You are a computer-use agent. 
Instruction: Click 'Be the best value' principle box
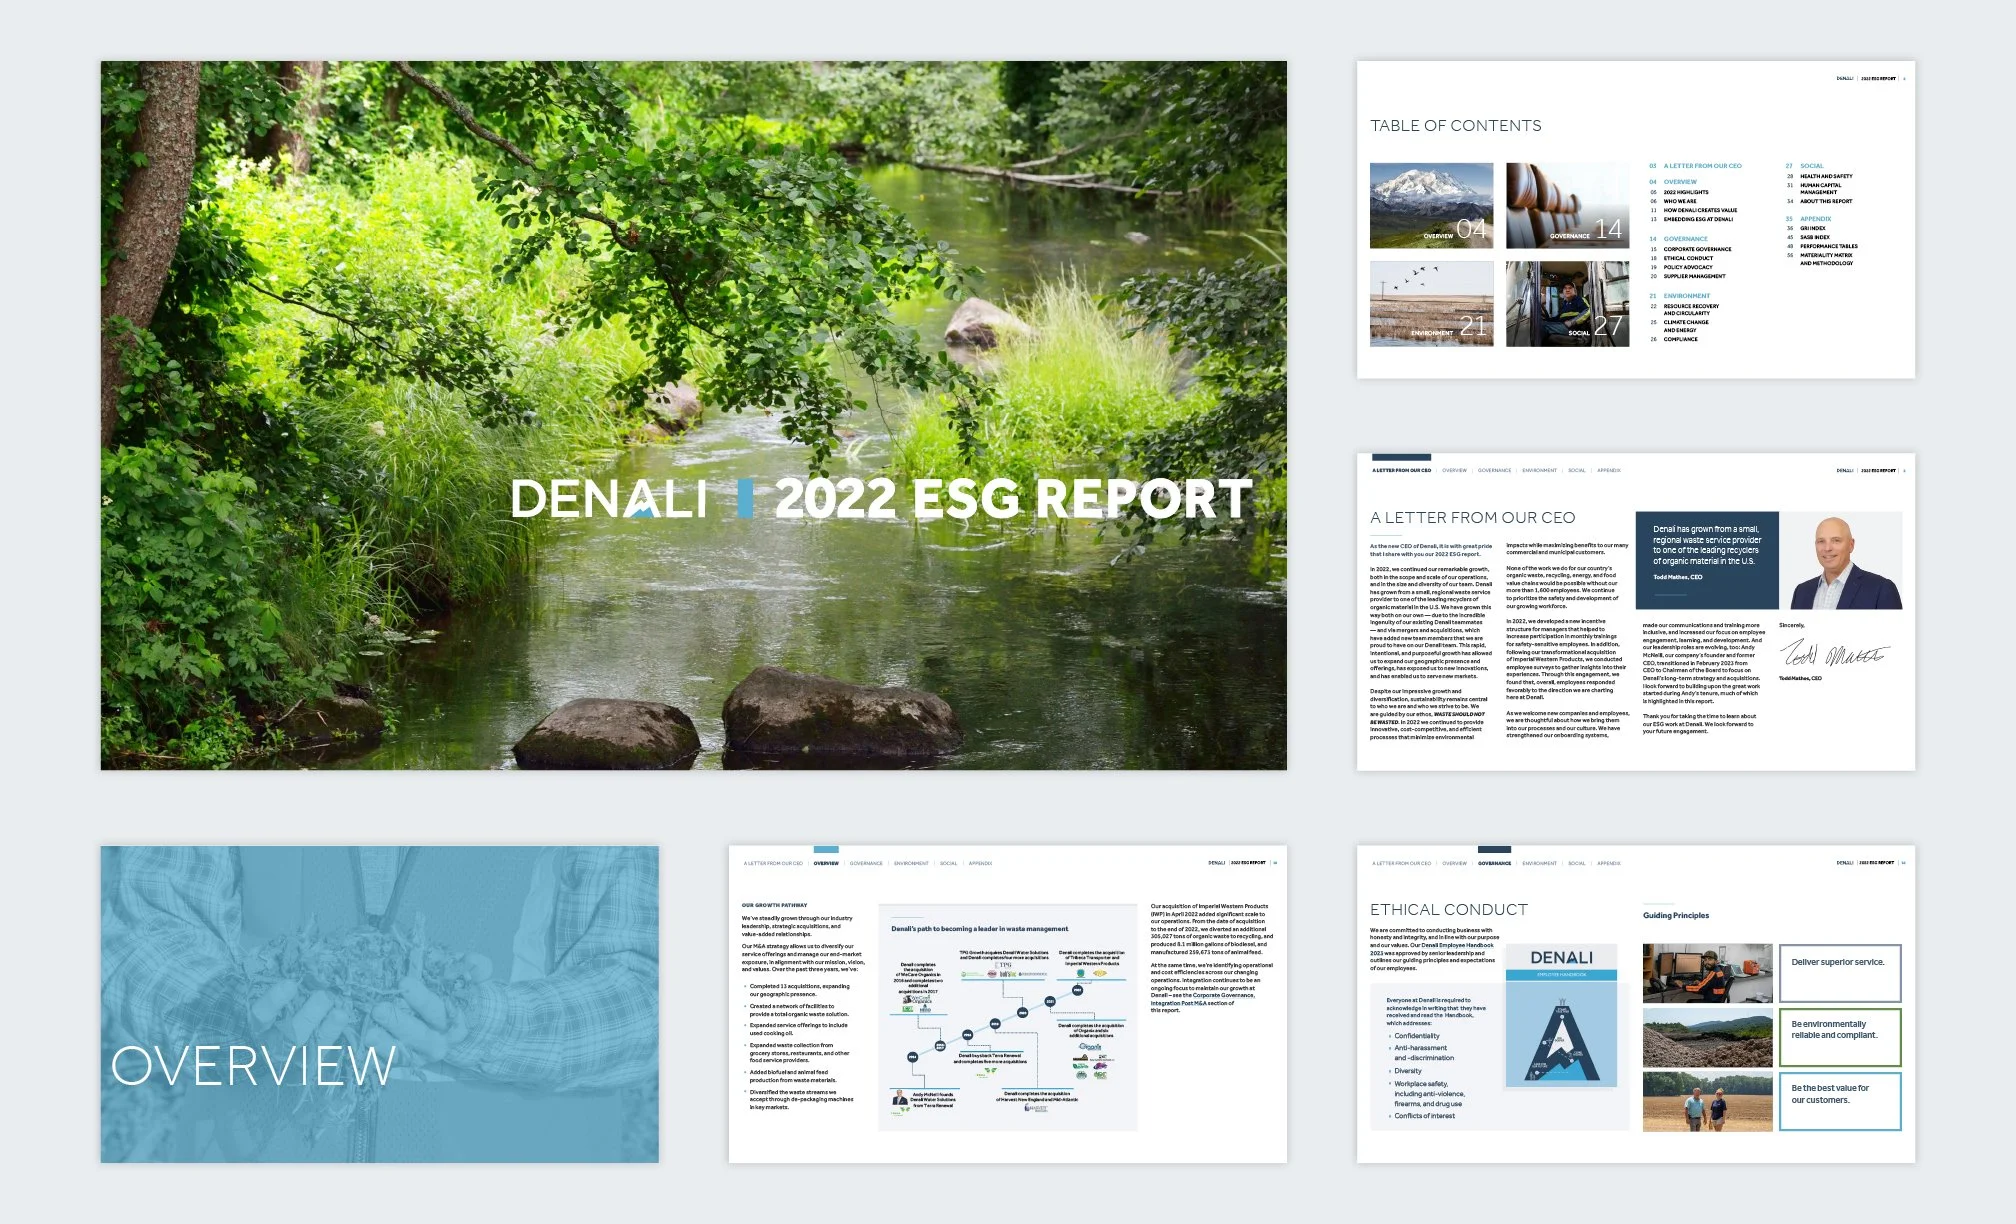(x=1839, y=1101)
